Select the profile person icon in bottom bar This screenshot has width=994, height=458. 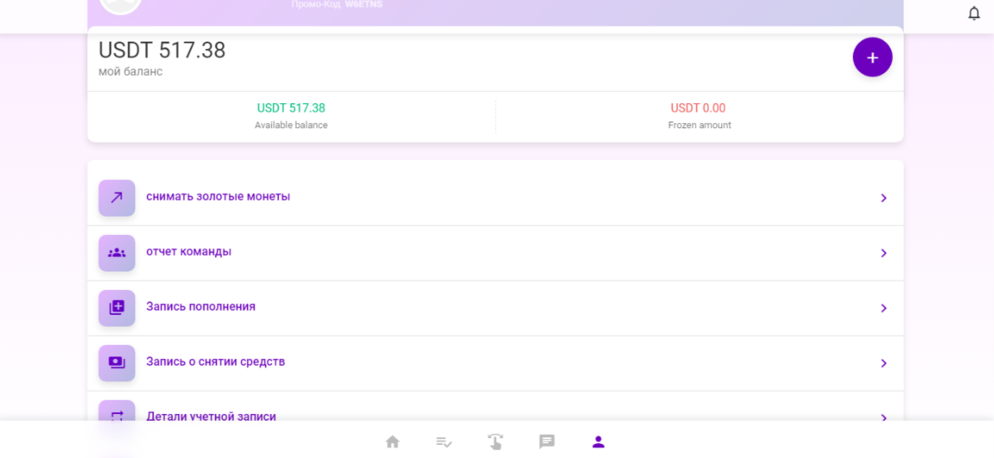[598, 442]
